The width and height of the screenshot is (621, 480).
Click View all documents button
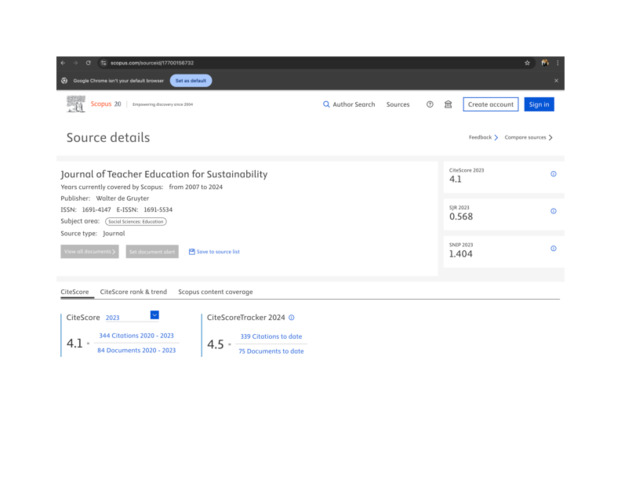tap(90, 251)
